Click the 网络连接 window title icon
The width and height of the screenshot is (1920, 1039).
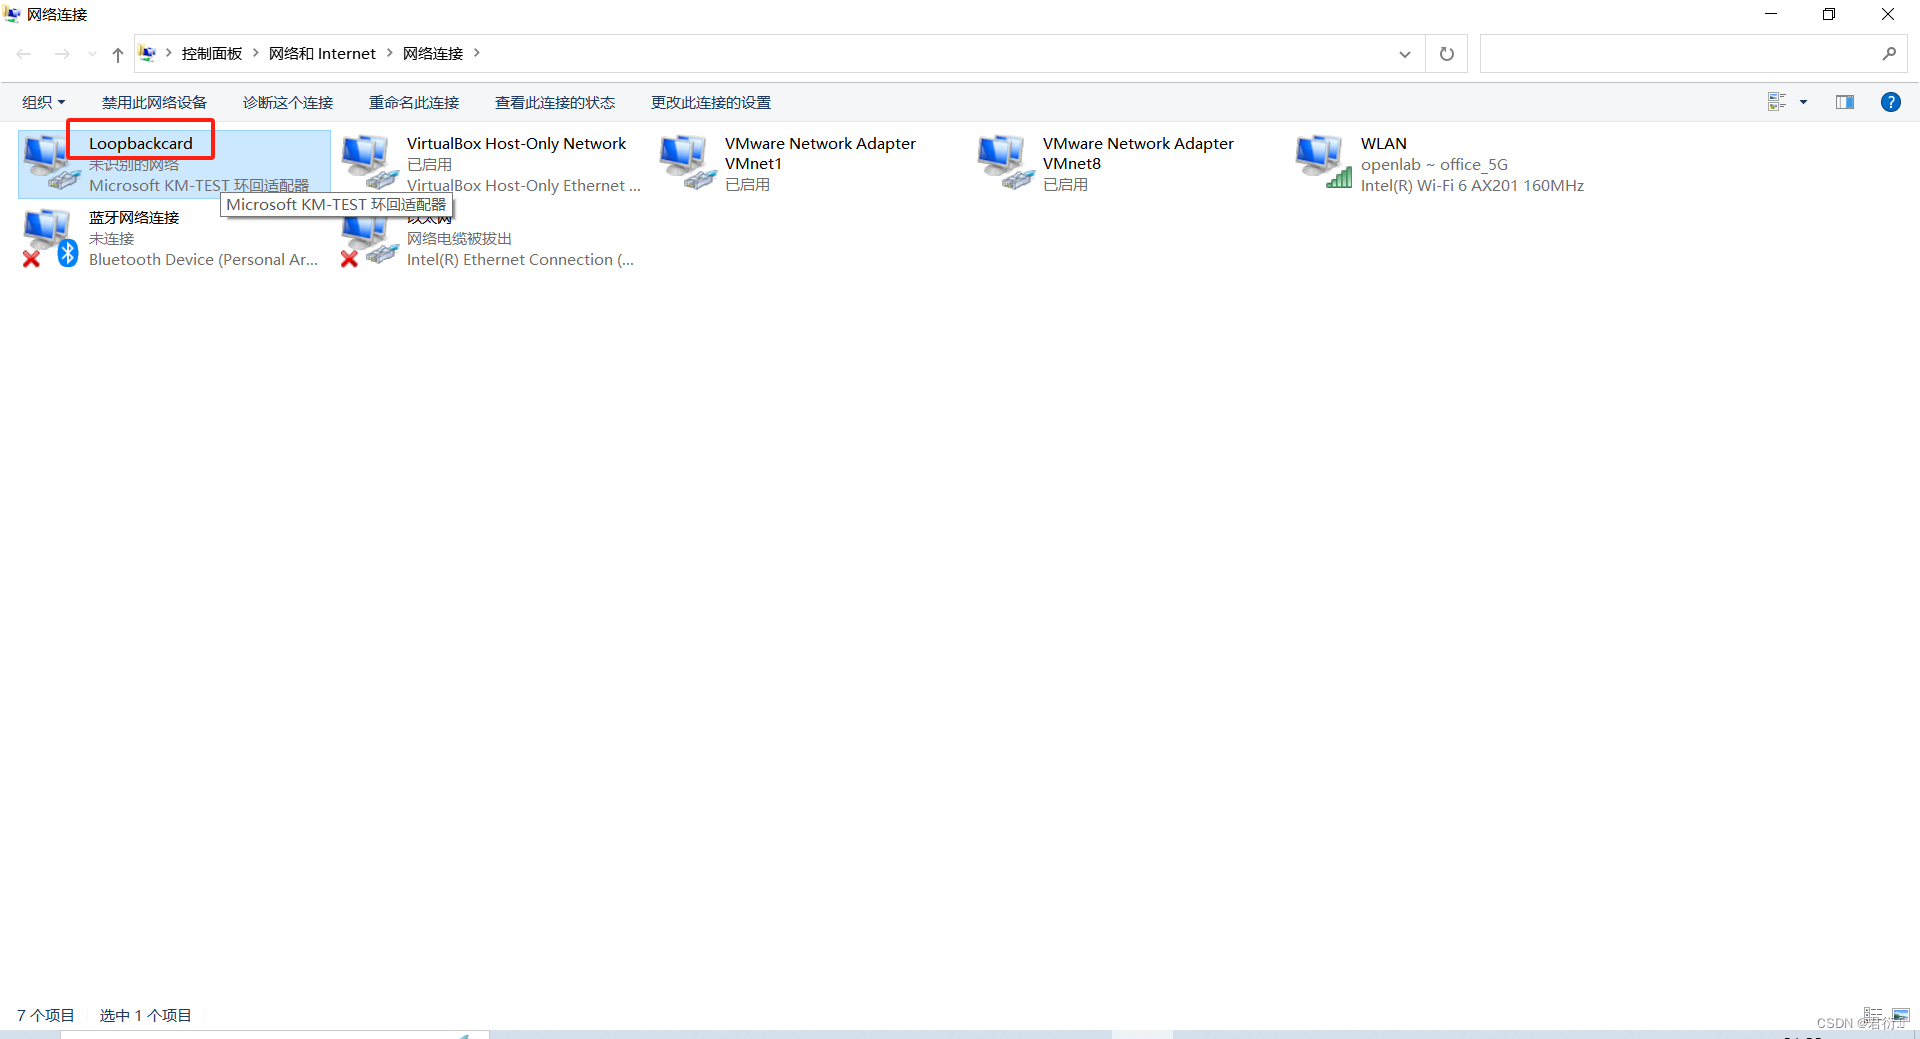12,14
